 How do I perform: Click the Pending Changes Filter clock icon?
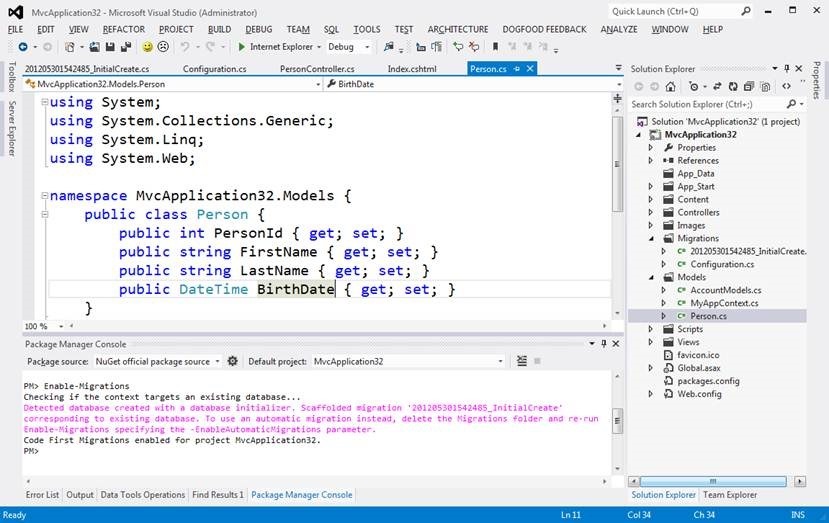coord(694,86)
